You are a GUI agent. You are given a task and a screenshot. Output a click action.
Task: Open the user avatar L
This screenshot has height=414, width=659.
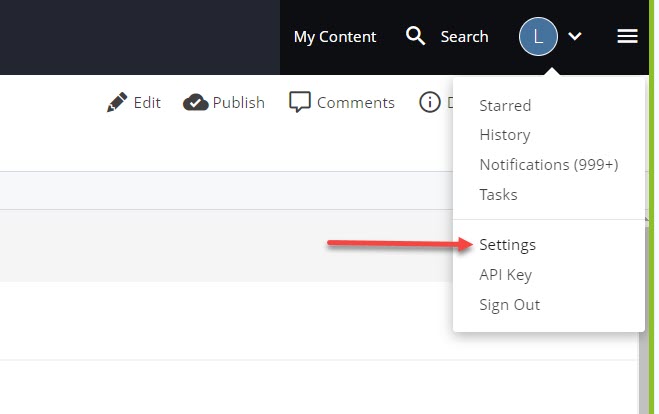pyautogui.click(x=538, y=37)
